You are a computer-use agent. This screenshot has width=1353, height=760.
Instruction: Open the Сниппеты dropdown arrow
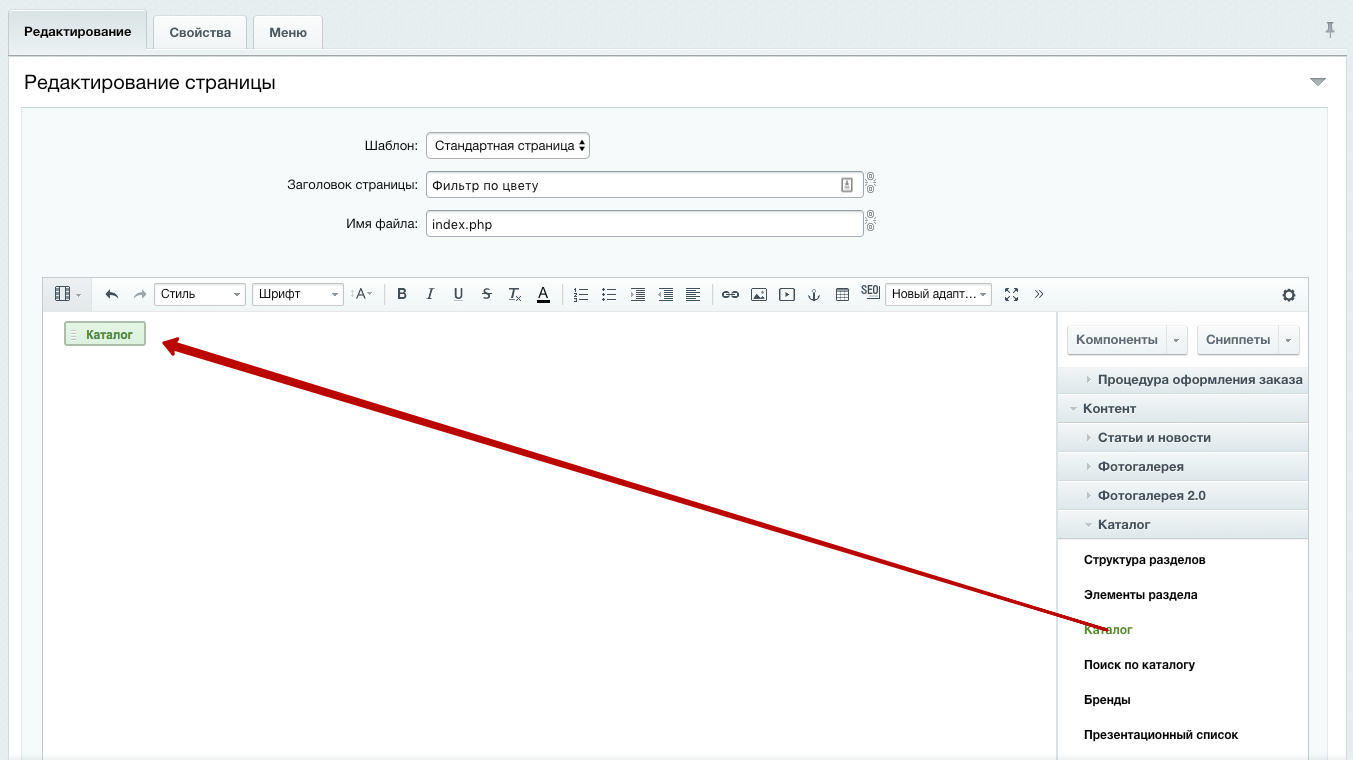(x=1289, y=340)
